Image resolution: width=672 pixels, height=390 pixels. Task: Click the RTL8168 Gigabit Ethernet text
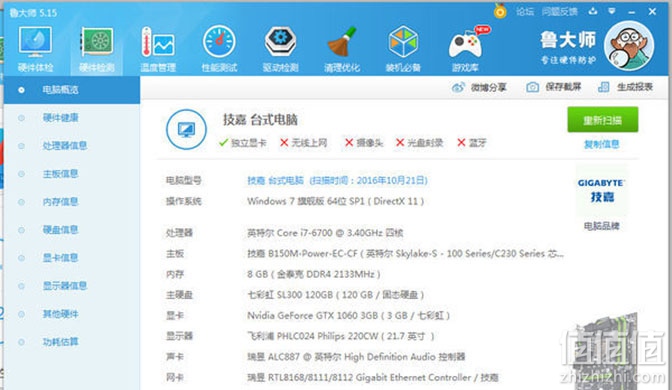[373, 378]
